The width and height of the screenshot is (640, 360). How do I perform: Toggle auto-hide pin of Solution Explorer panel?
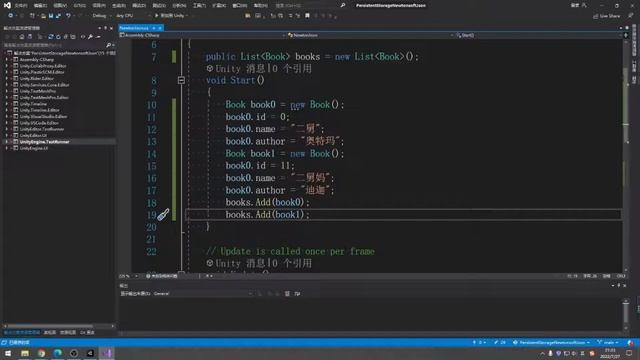click(x=105, y=28)
